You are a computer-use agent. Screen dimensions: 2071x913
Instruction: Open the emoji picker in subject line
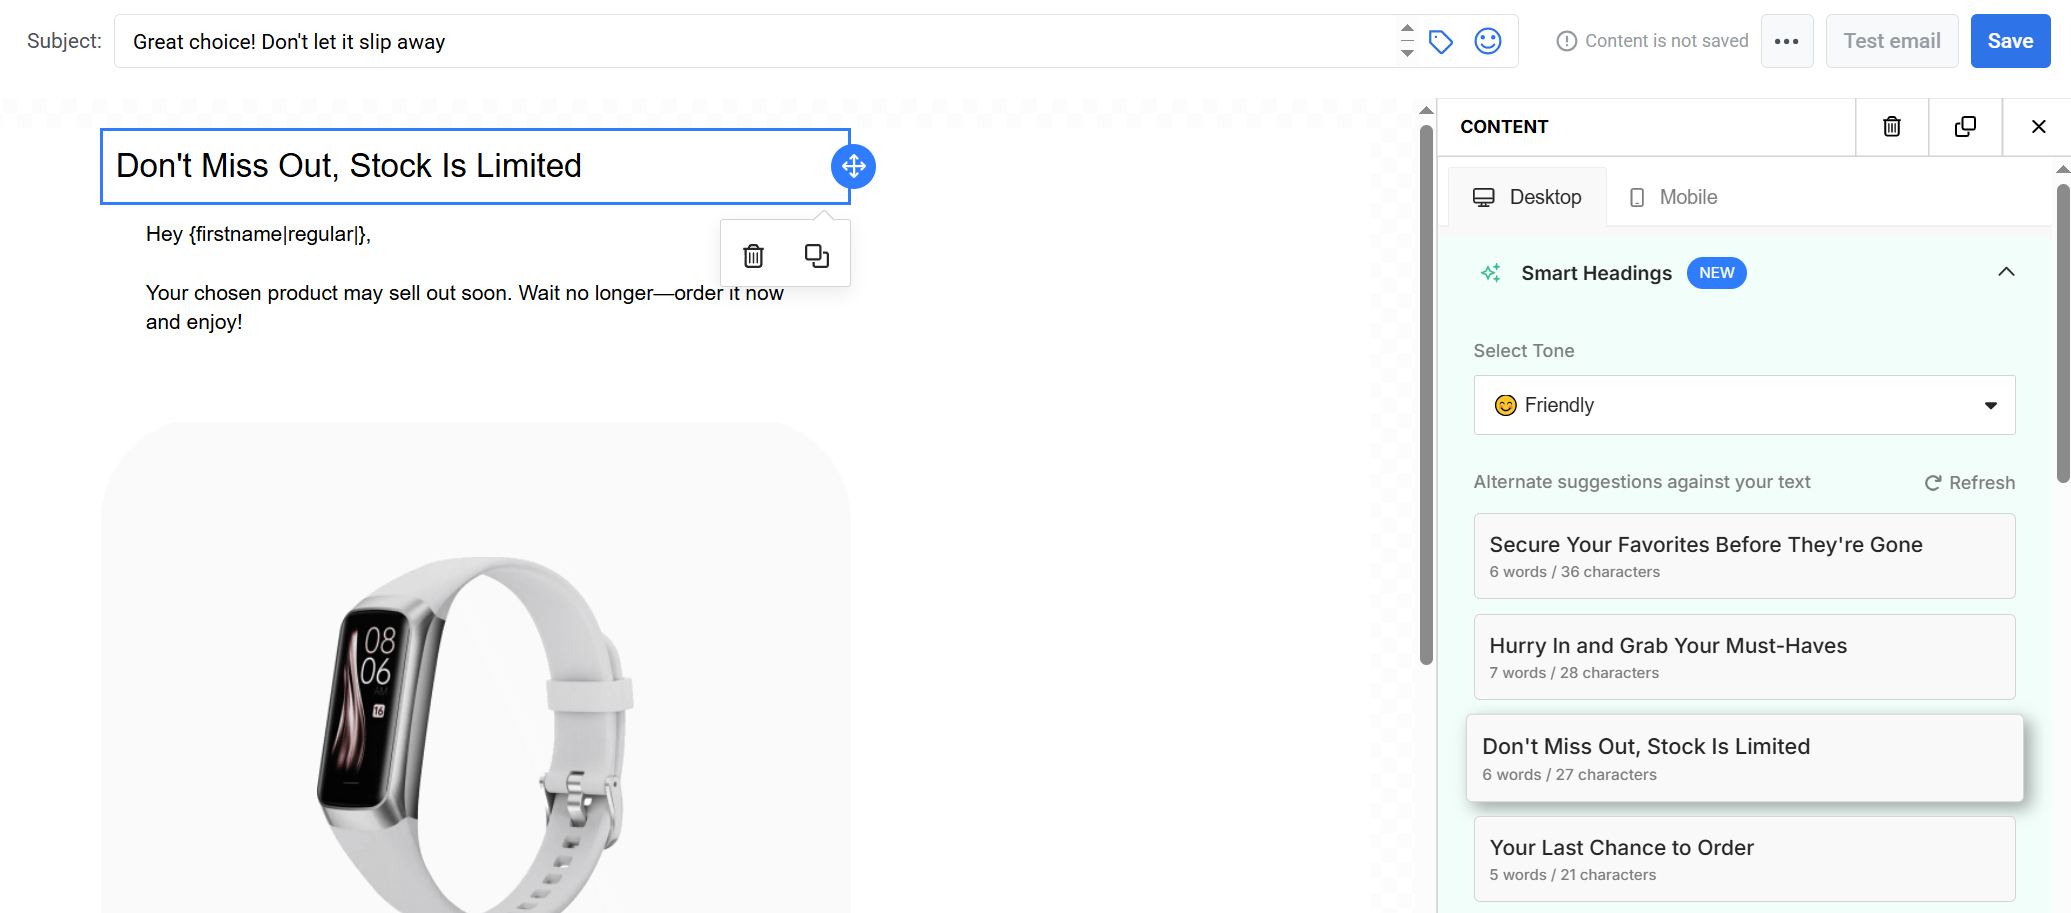tap(1487, 41)
